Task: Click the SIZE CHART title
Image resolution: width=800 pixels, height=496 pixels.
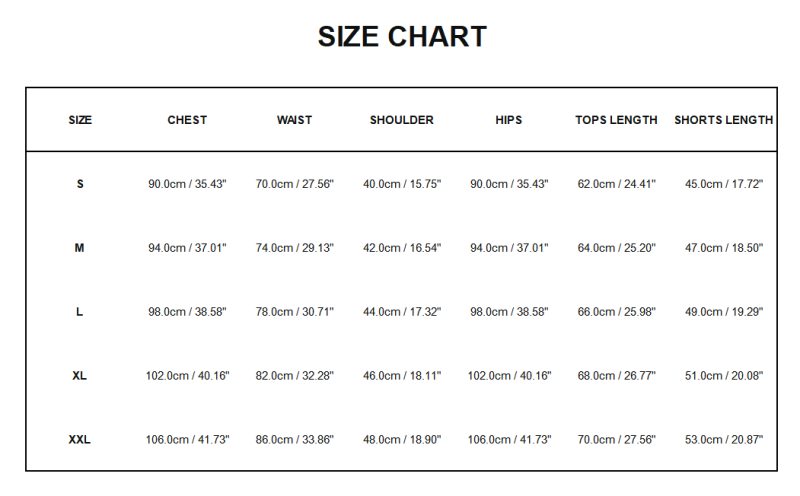Action: [x=402, y=37]
